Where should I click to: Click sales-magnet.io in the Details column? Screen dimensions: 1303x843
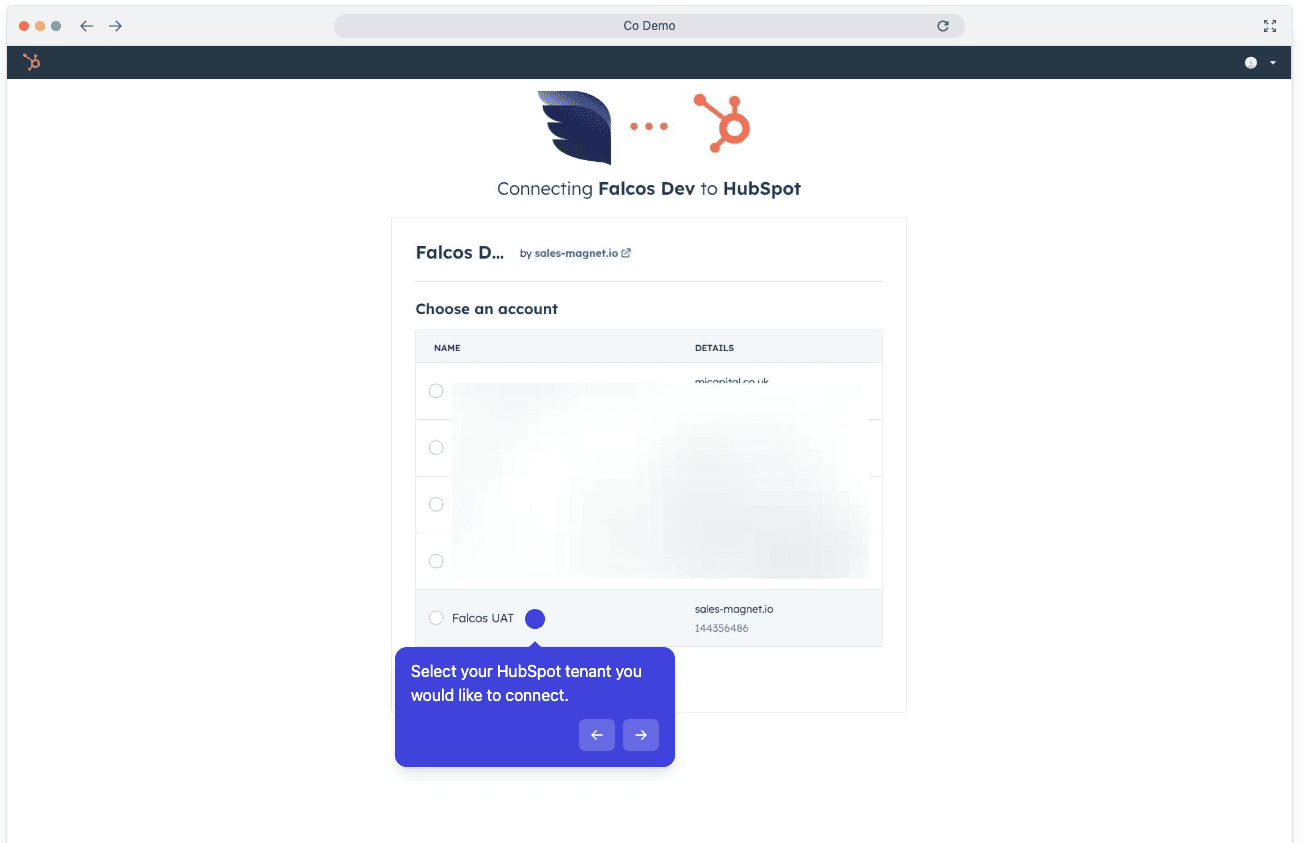(734, 609)
